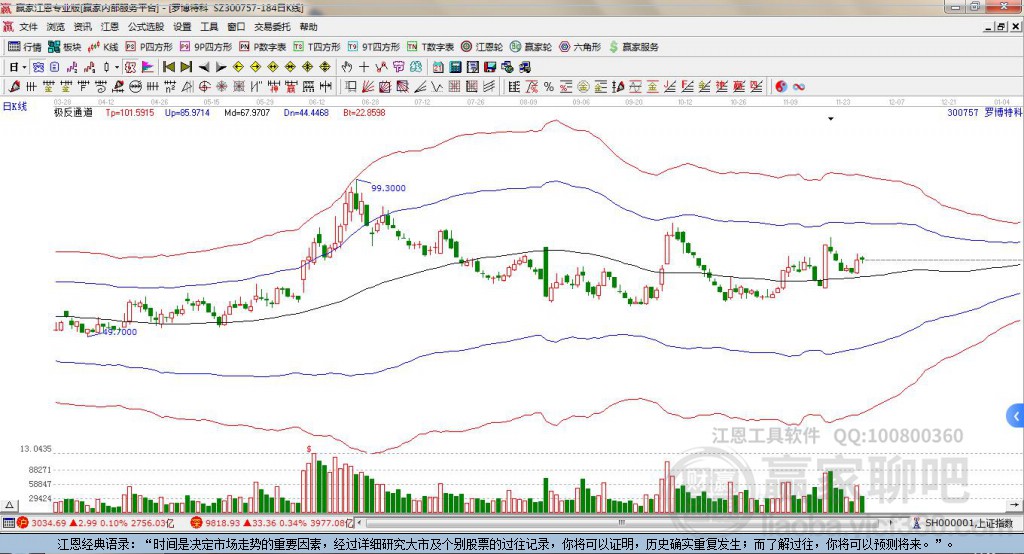Viewport: 1024px width, 554px height.
Task: Select the circled 金 golden ratio icon
Action: (x=583, y=86)
